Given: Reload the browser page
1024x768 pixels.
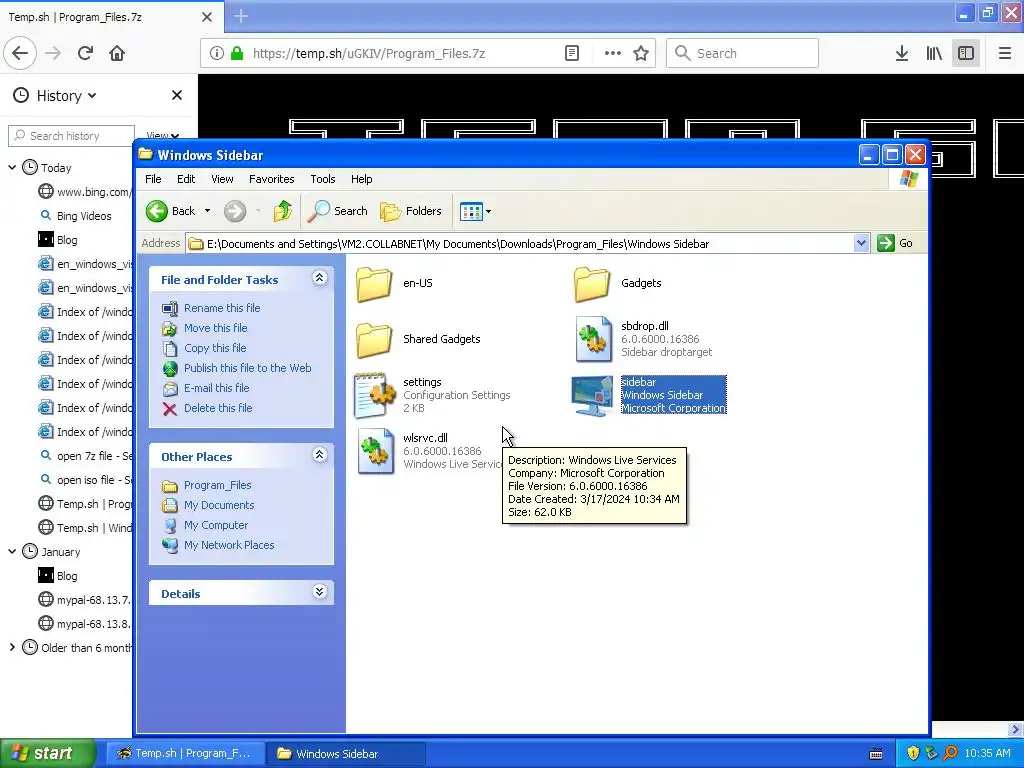Looking at the screenshot, I should [x=85, y=53].
